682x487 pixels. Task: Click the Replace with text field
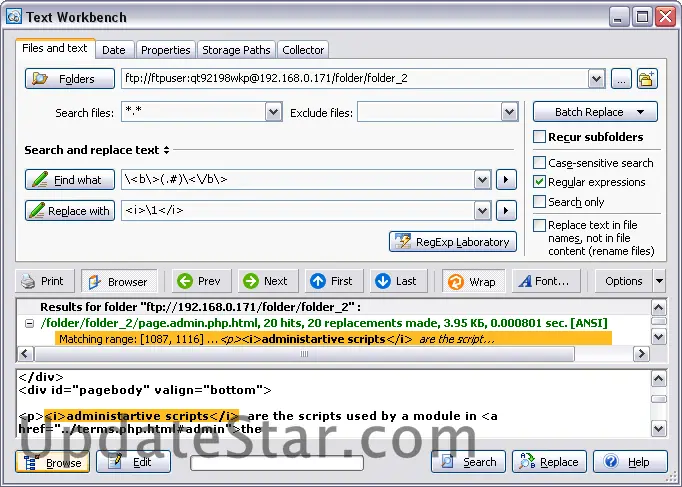tap(298, 211)
